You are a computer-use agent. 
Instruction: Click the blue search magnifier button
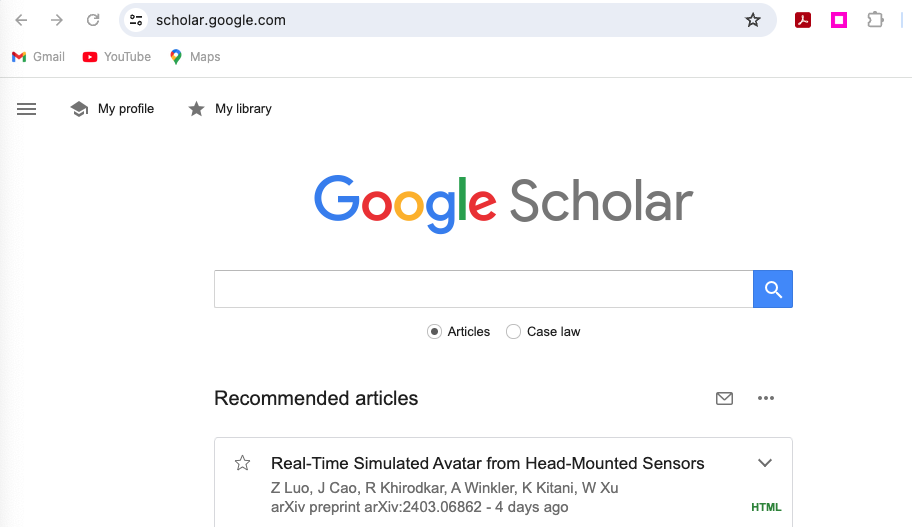pos(772,289)
